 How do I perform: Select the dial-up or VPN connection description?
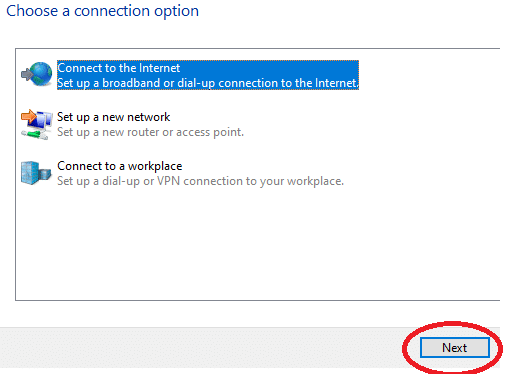point(200,181)
